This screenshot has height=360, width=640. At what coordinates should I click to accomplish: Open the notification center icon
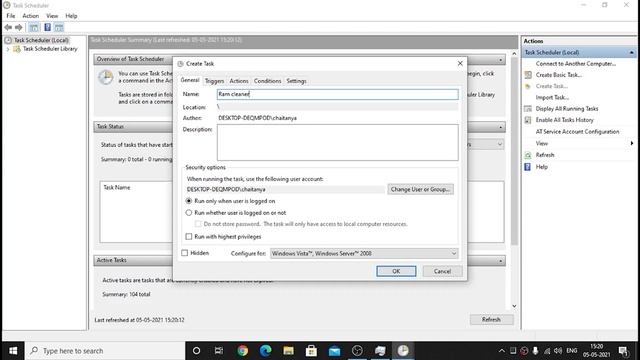623,351
